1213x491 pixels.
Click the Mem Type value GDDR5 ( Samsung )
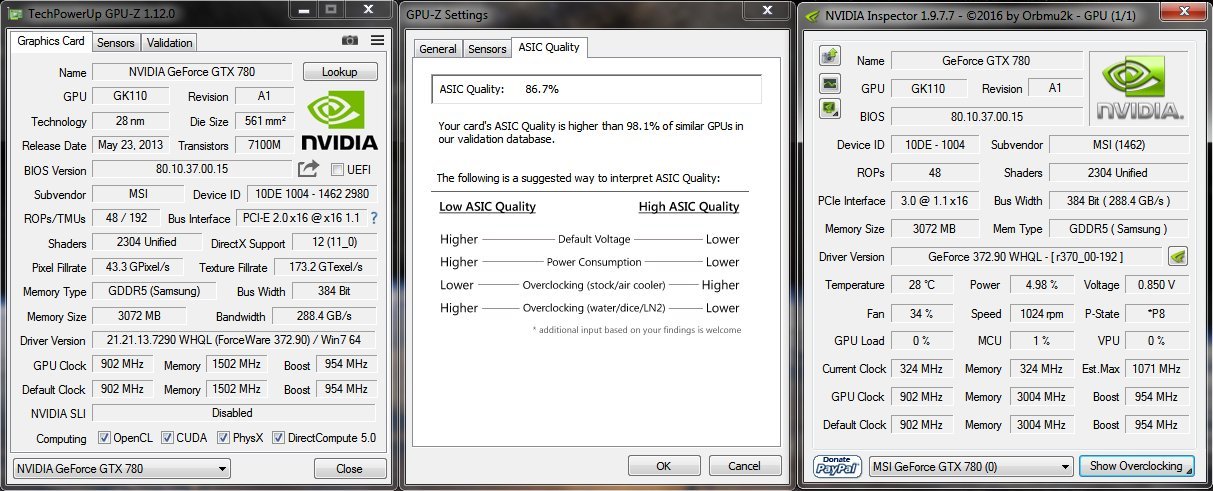coord(1120,229)
